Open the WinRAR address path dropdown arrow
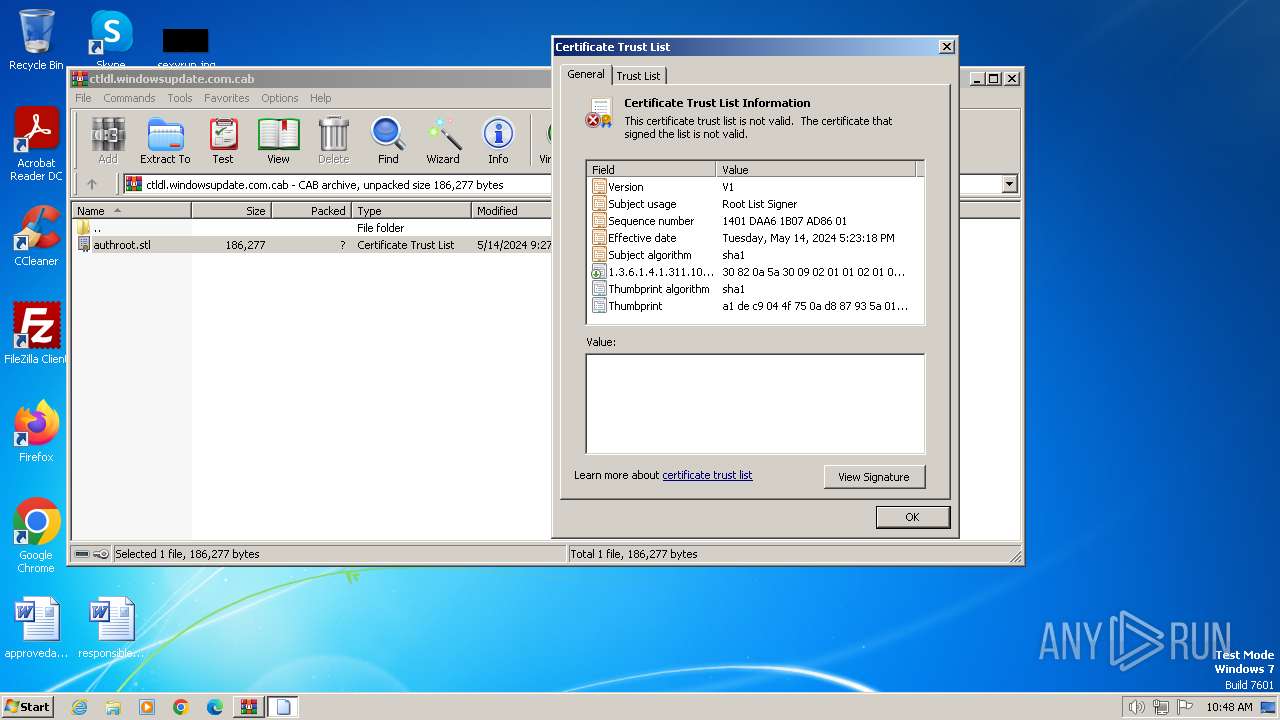Image resolution: width=1280 pixels, height=720 pixels. pos(1009,184)
